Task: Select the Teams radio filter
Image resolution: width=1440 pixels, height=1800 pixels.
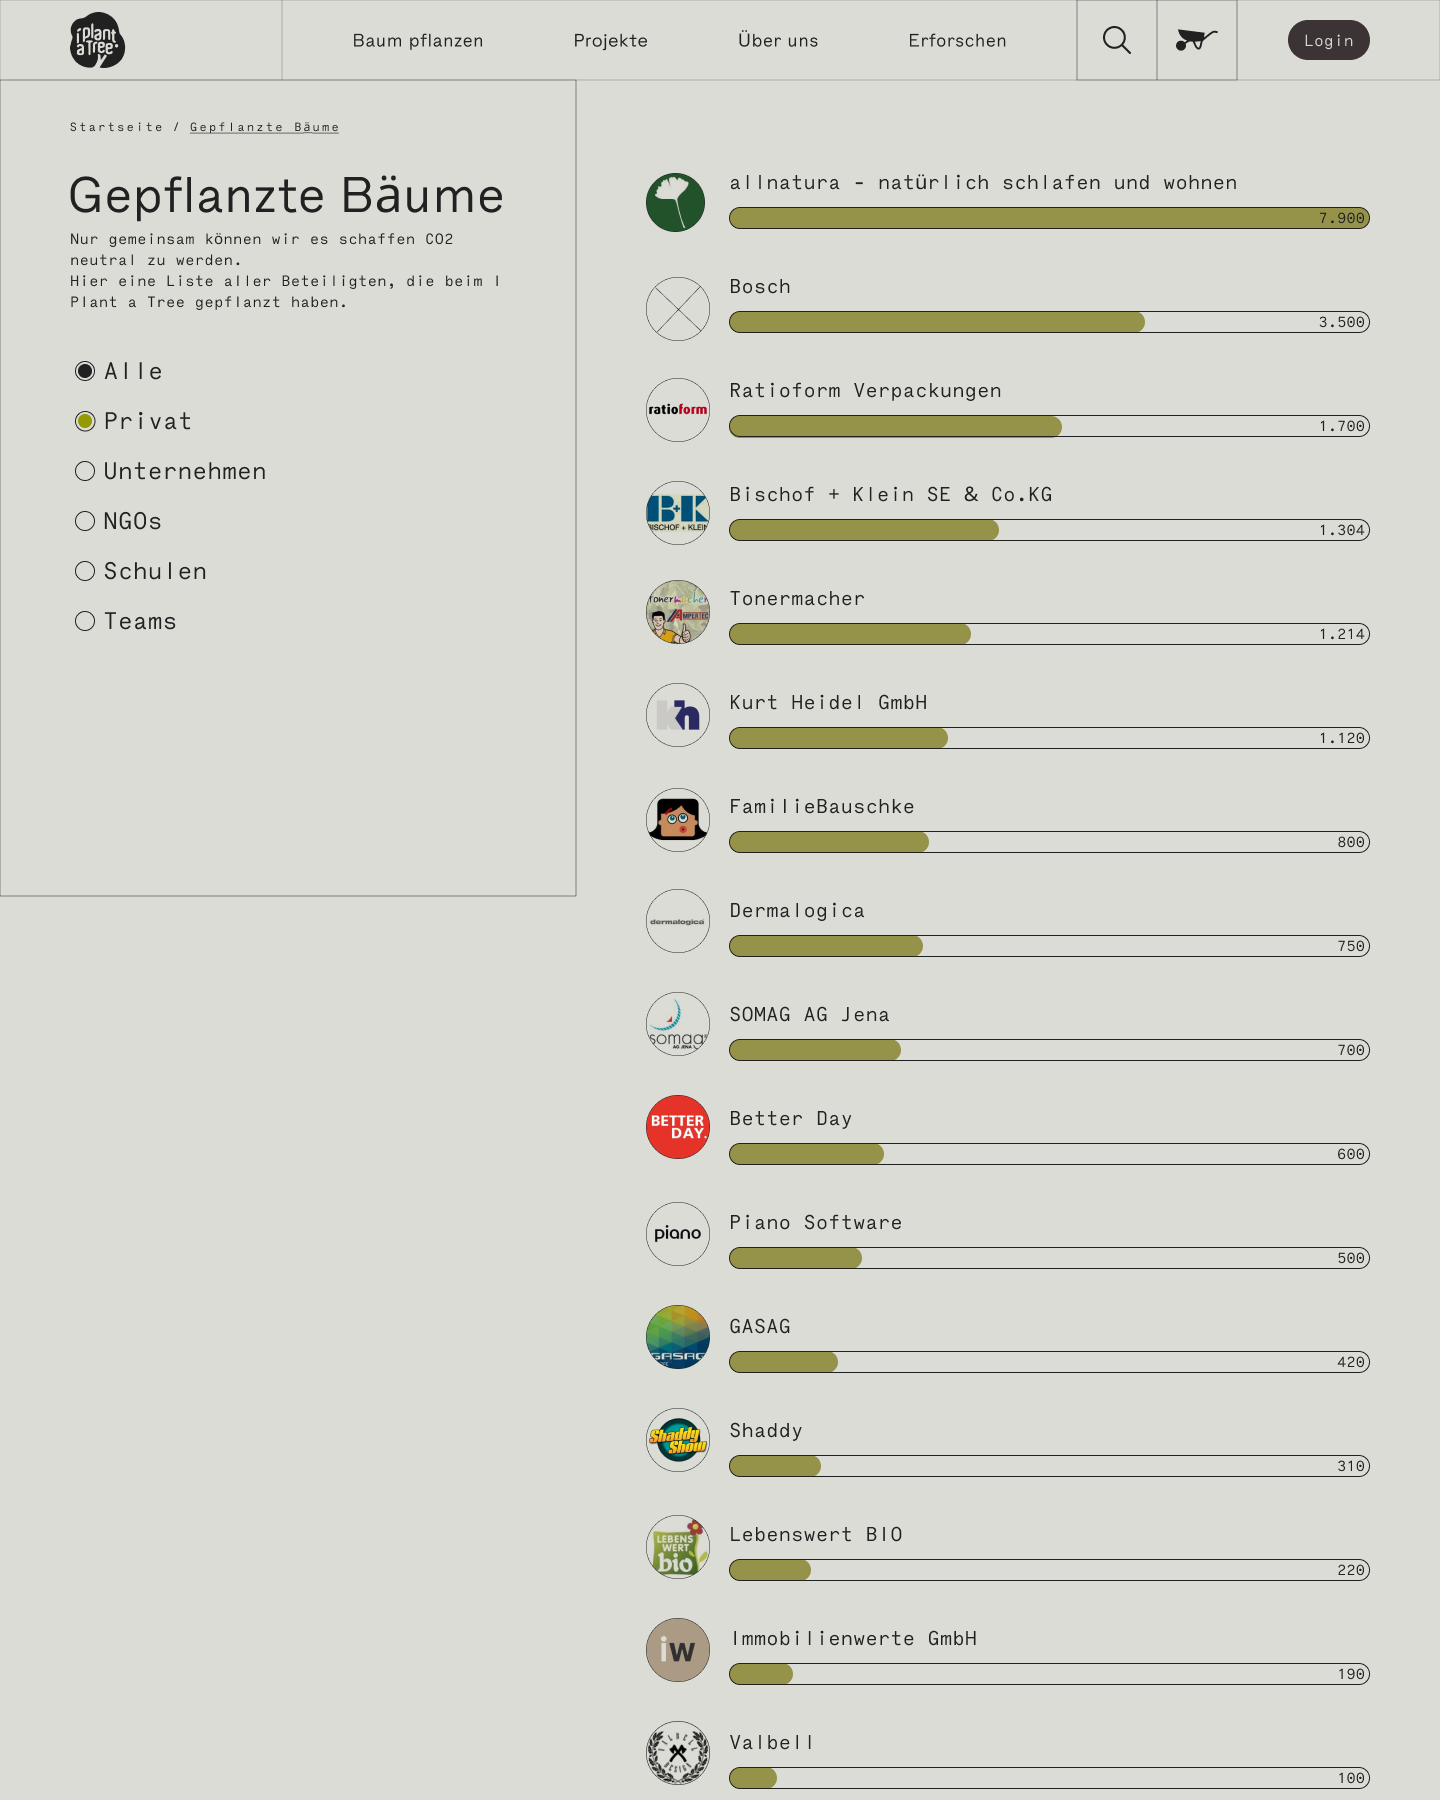Action: [85, 621]
